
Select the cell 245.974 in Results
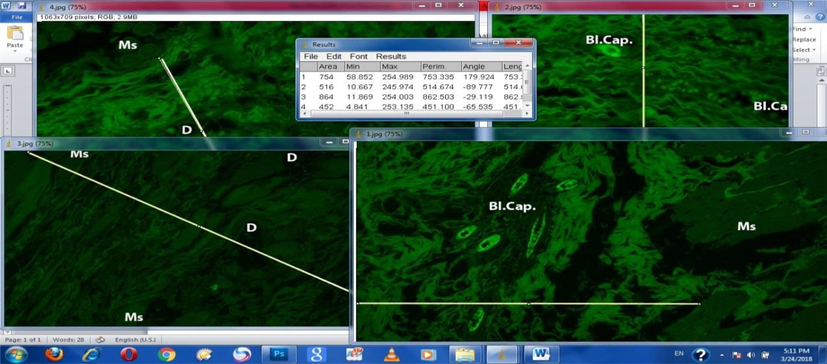pos(399,87)
